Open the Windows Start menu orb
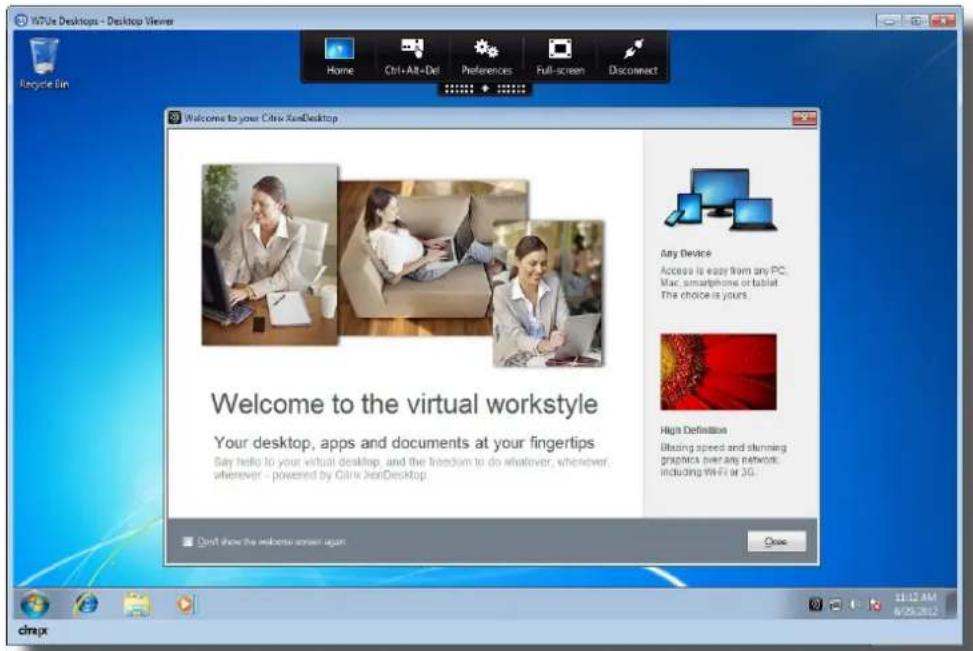The image size is (973, 651). click(35, 604)
